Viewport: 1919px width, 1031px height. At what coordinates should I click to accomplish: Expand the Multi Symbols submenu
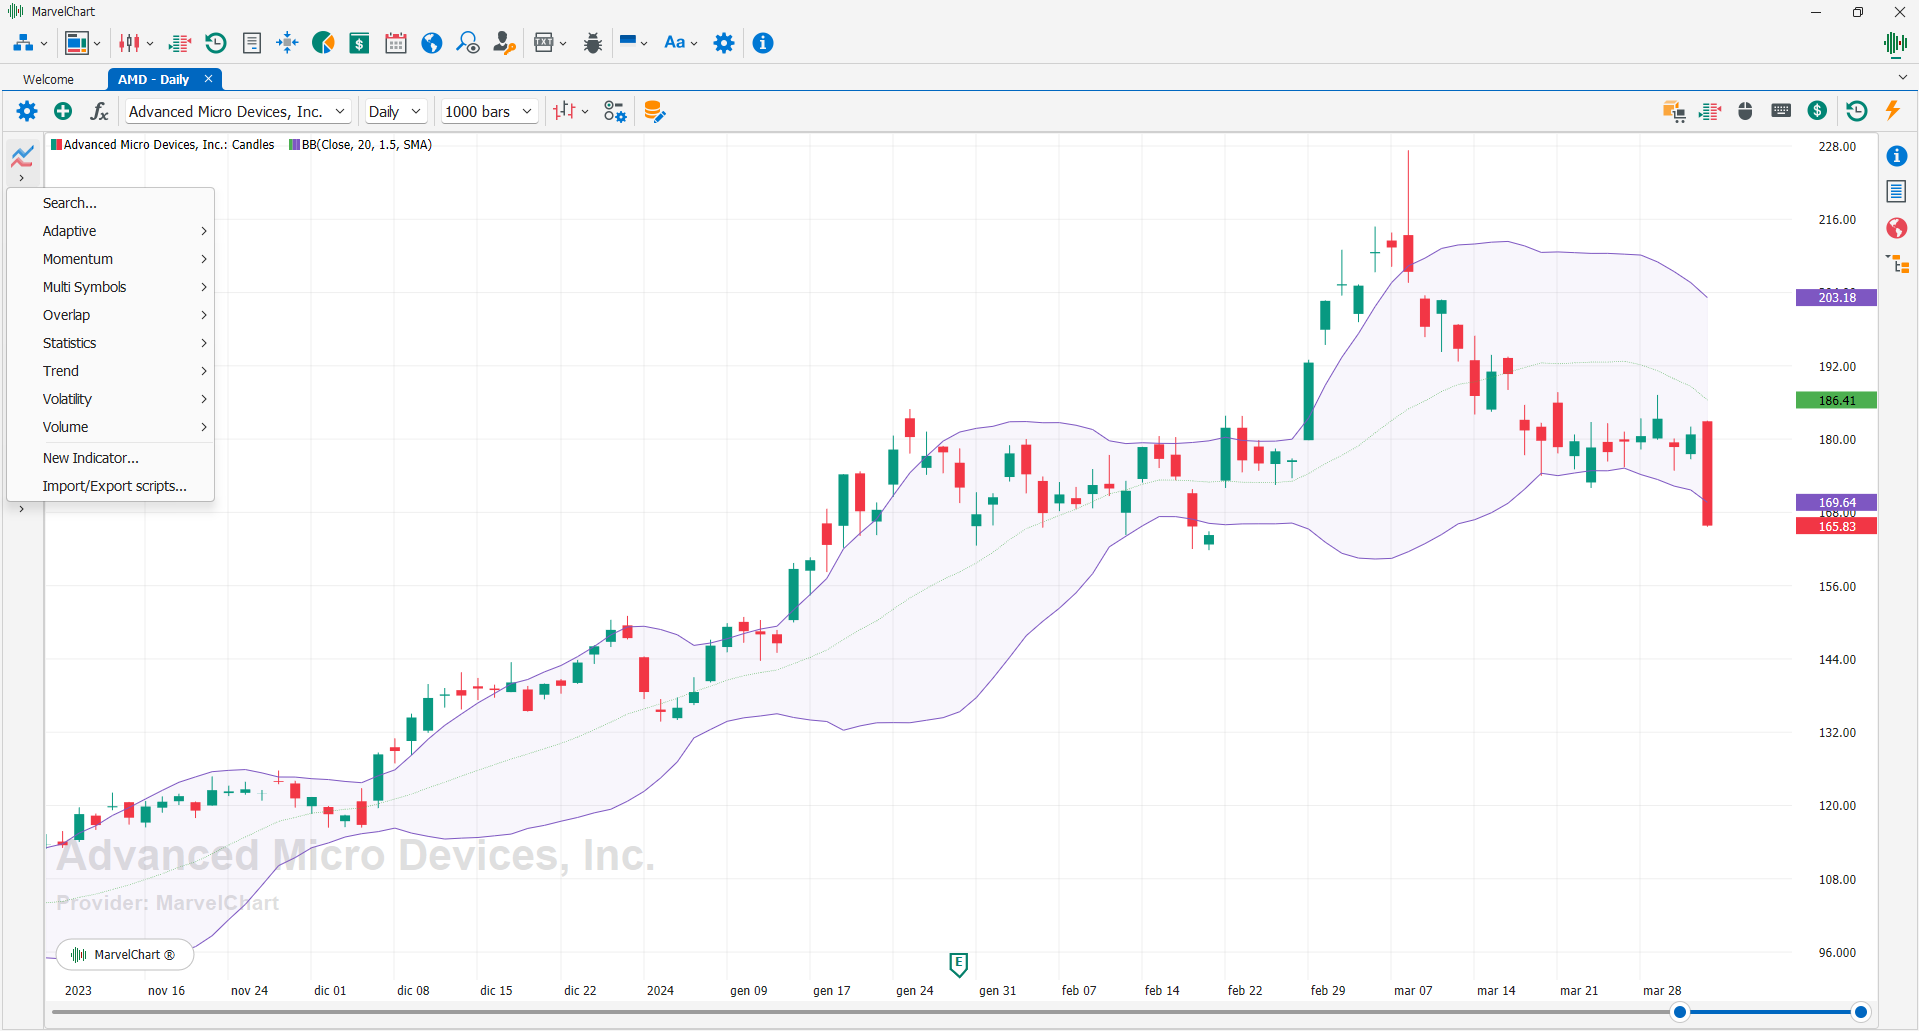(111, 287)
